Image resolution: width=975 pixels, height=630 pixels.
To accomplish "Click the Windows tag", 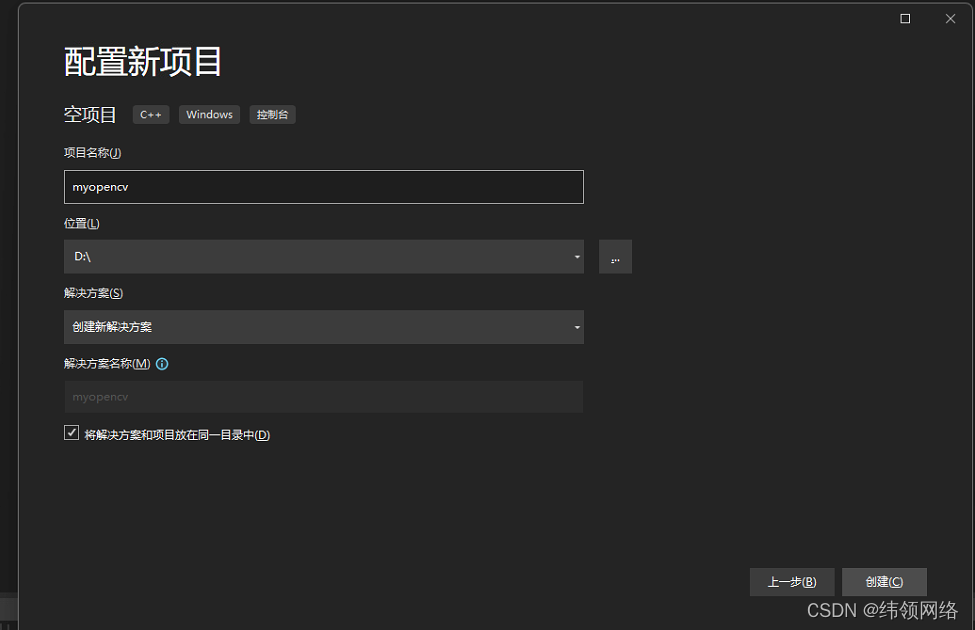I will [210, 114].
